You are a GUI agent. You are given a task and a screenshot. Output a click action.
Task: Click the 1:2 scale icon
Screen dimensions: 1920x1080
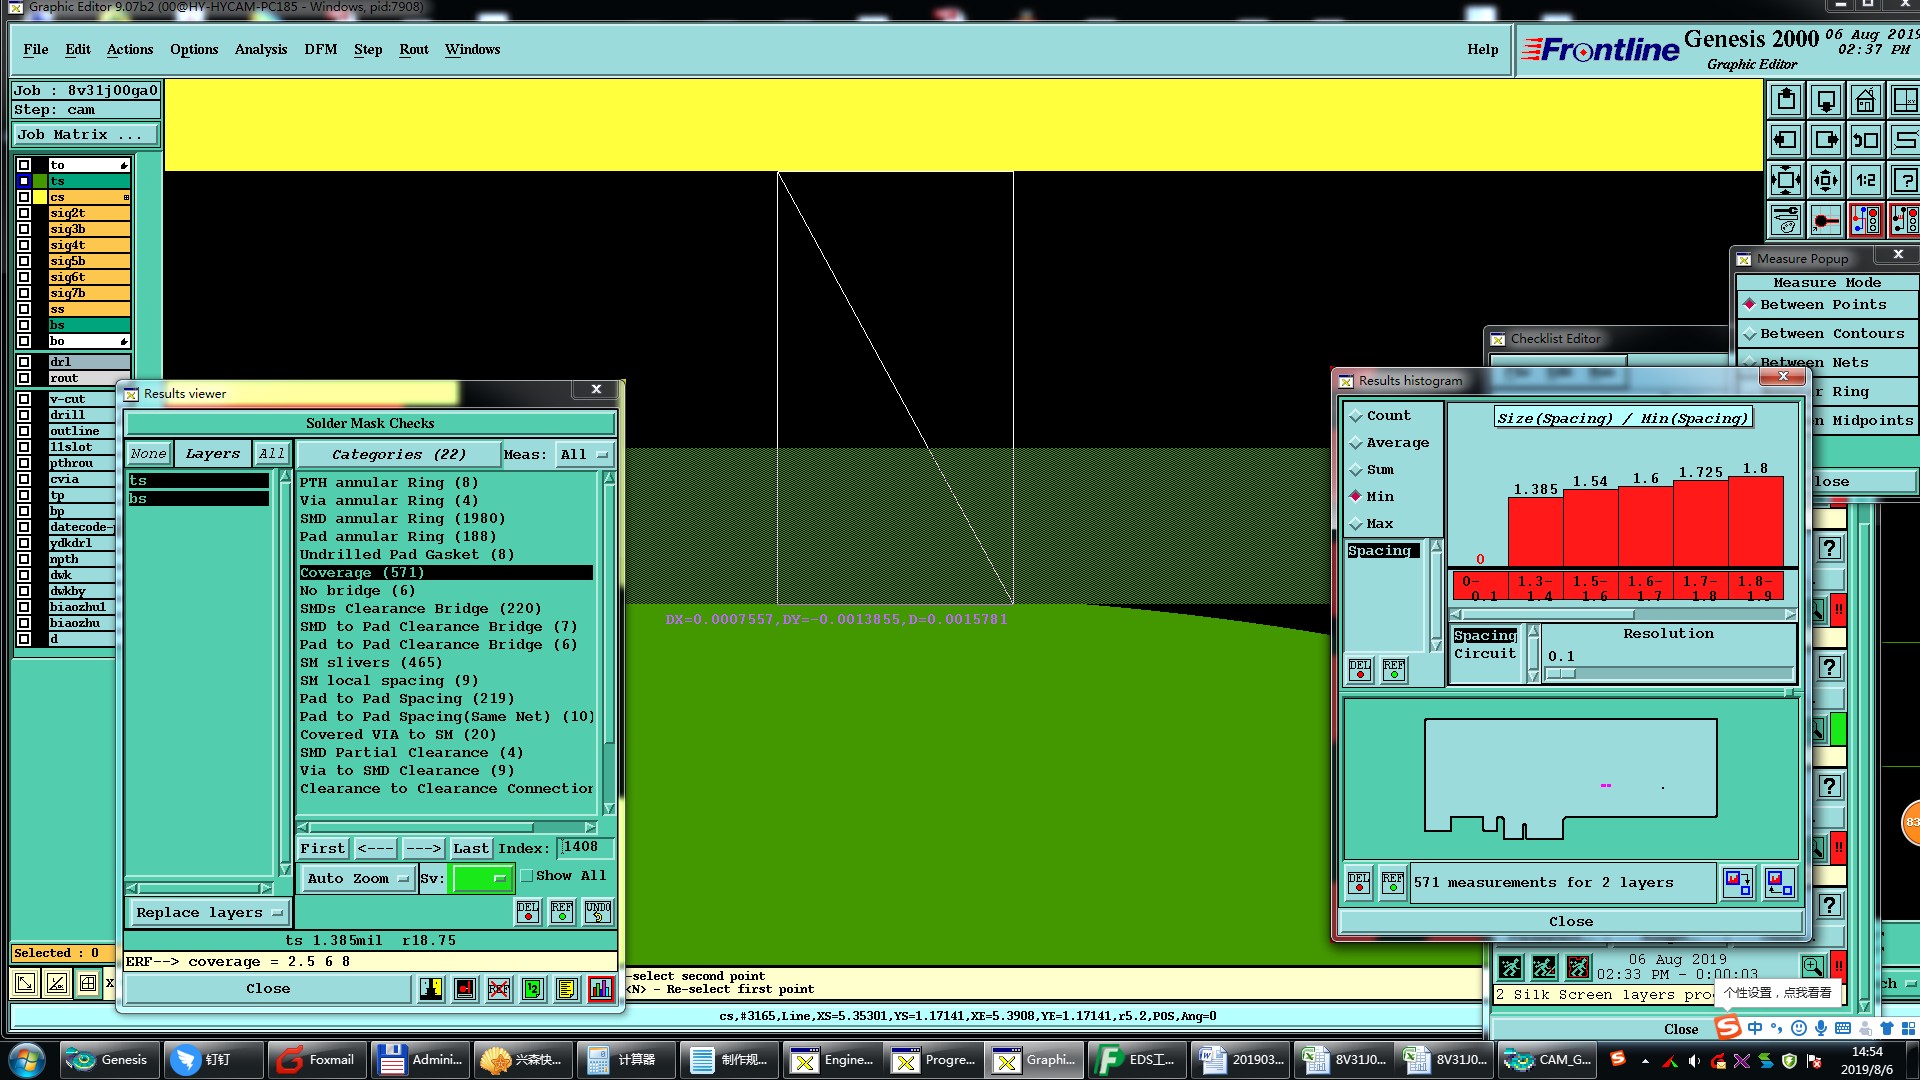click(x=1866, y=180)
